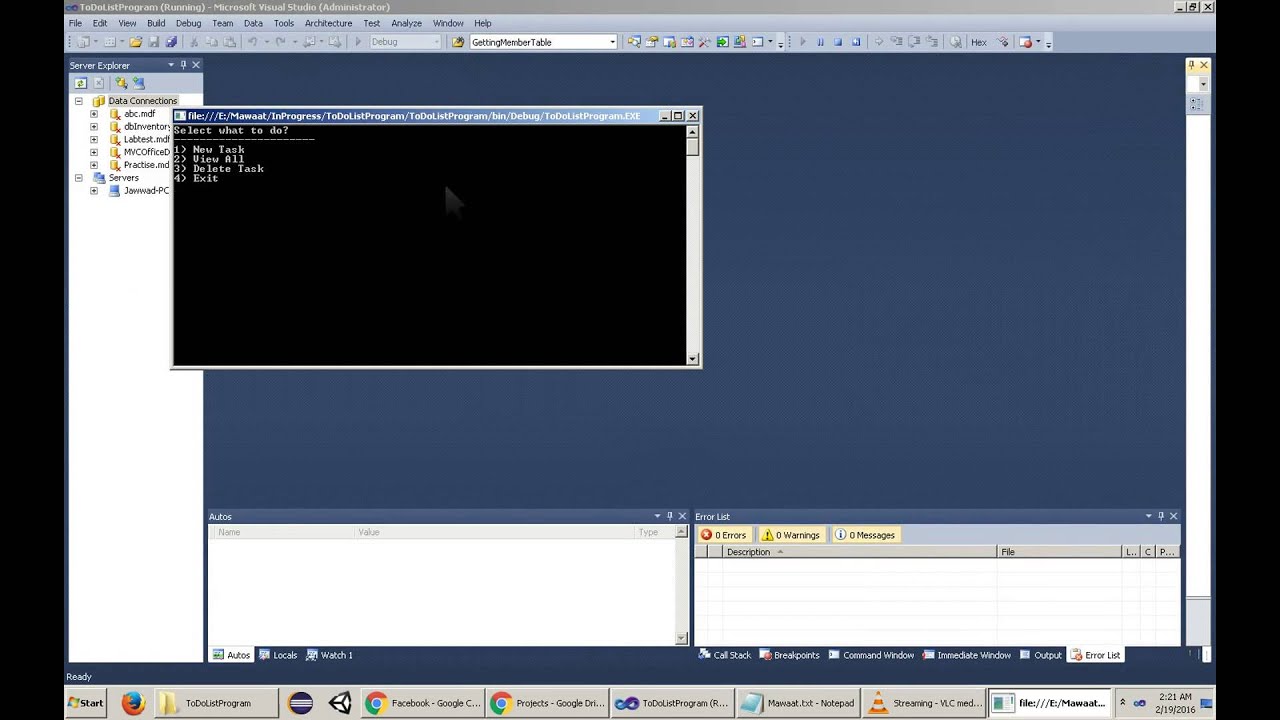Open Server Explorer window position dropdown

(171, 65)
